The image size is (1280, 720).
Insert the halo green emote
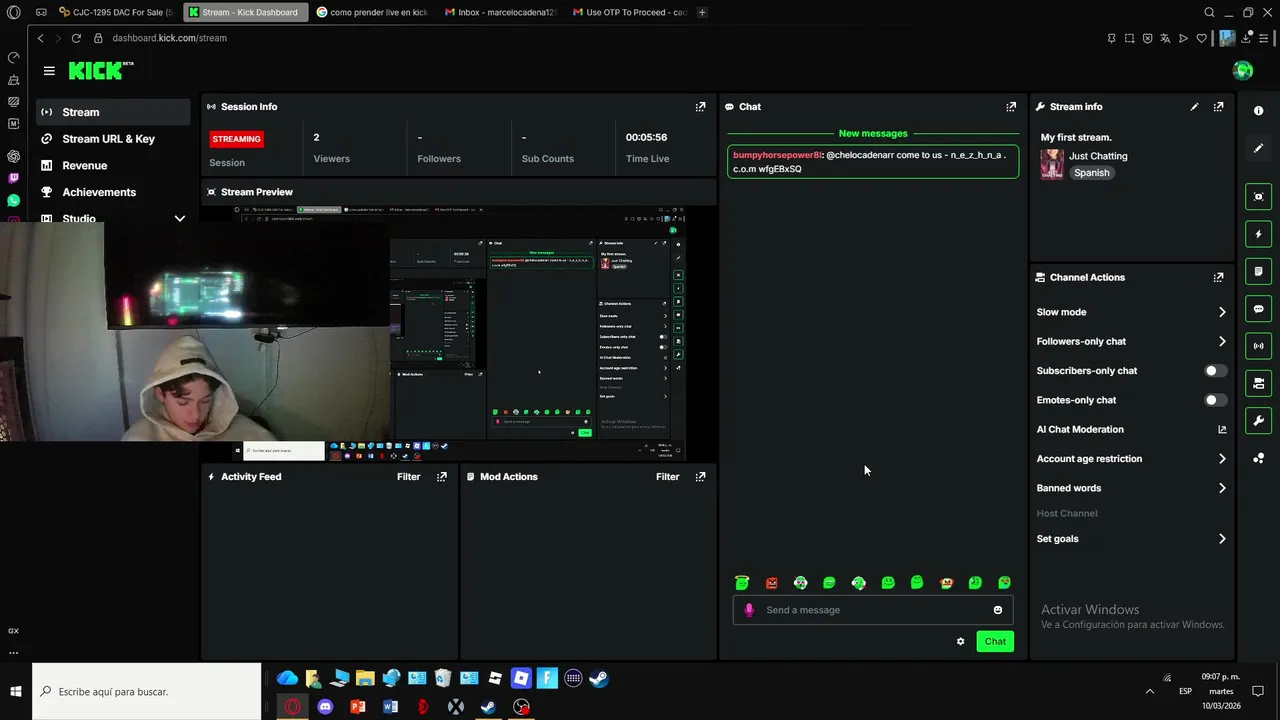click(x=742, y=583)
